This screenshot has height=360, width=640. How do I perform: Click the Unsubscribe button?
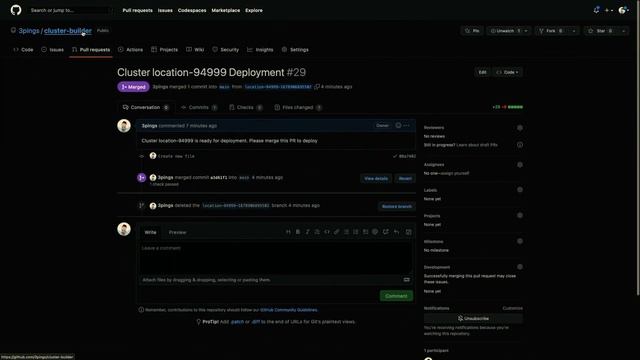coord(473,318)
